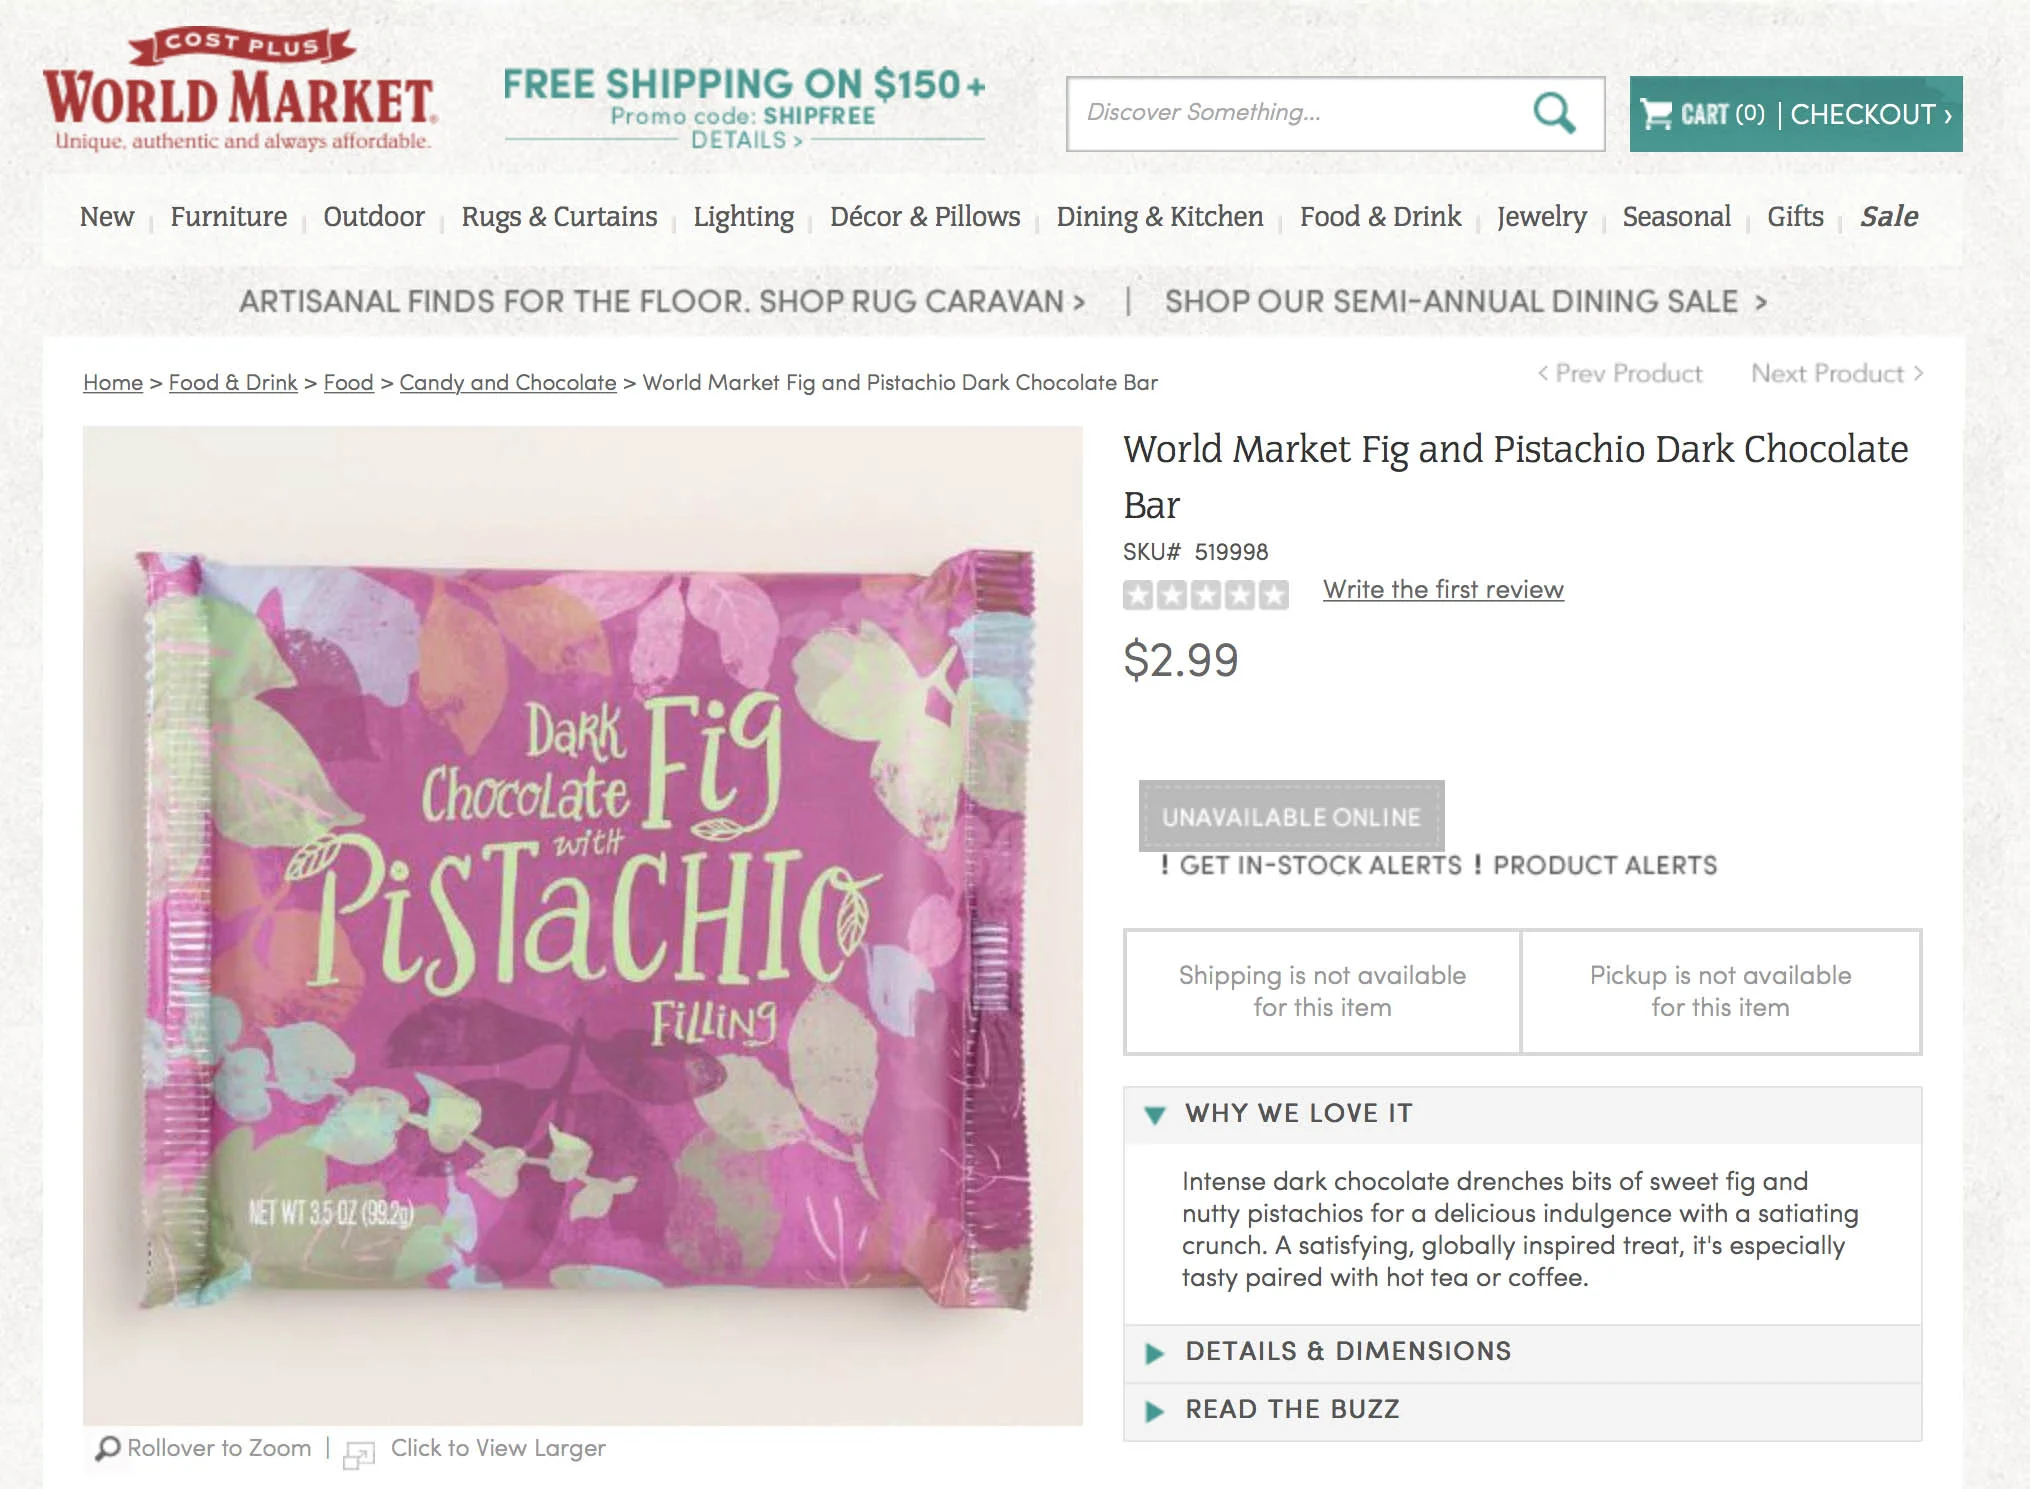Click Write the first review link
The width and height of the screenshot is (2030, 1489).
tap(1443, 590)
